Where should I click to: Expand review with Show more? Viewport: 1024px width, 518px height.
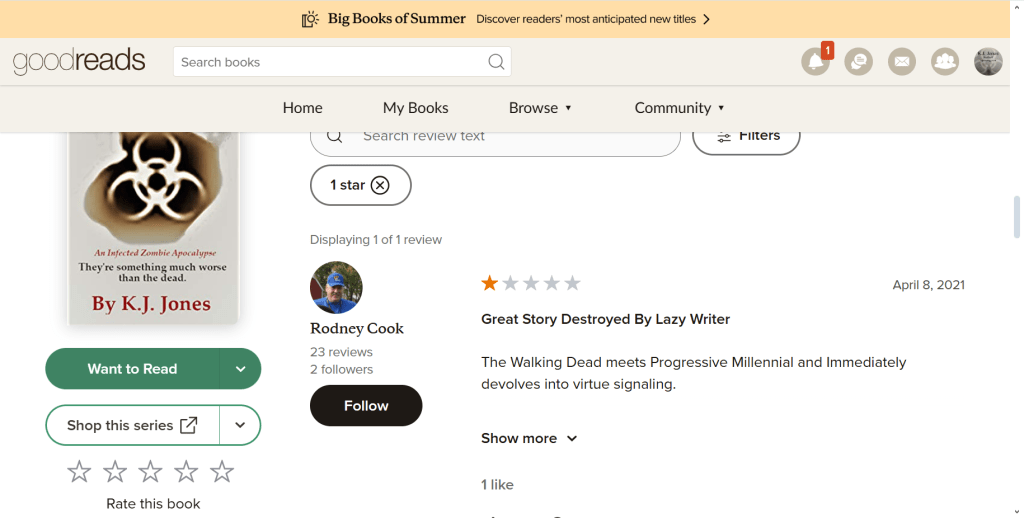[x=529, y=438]
